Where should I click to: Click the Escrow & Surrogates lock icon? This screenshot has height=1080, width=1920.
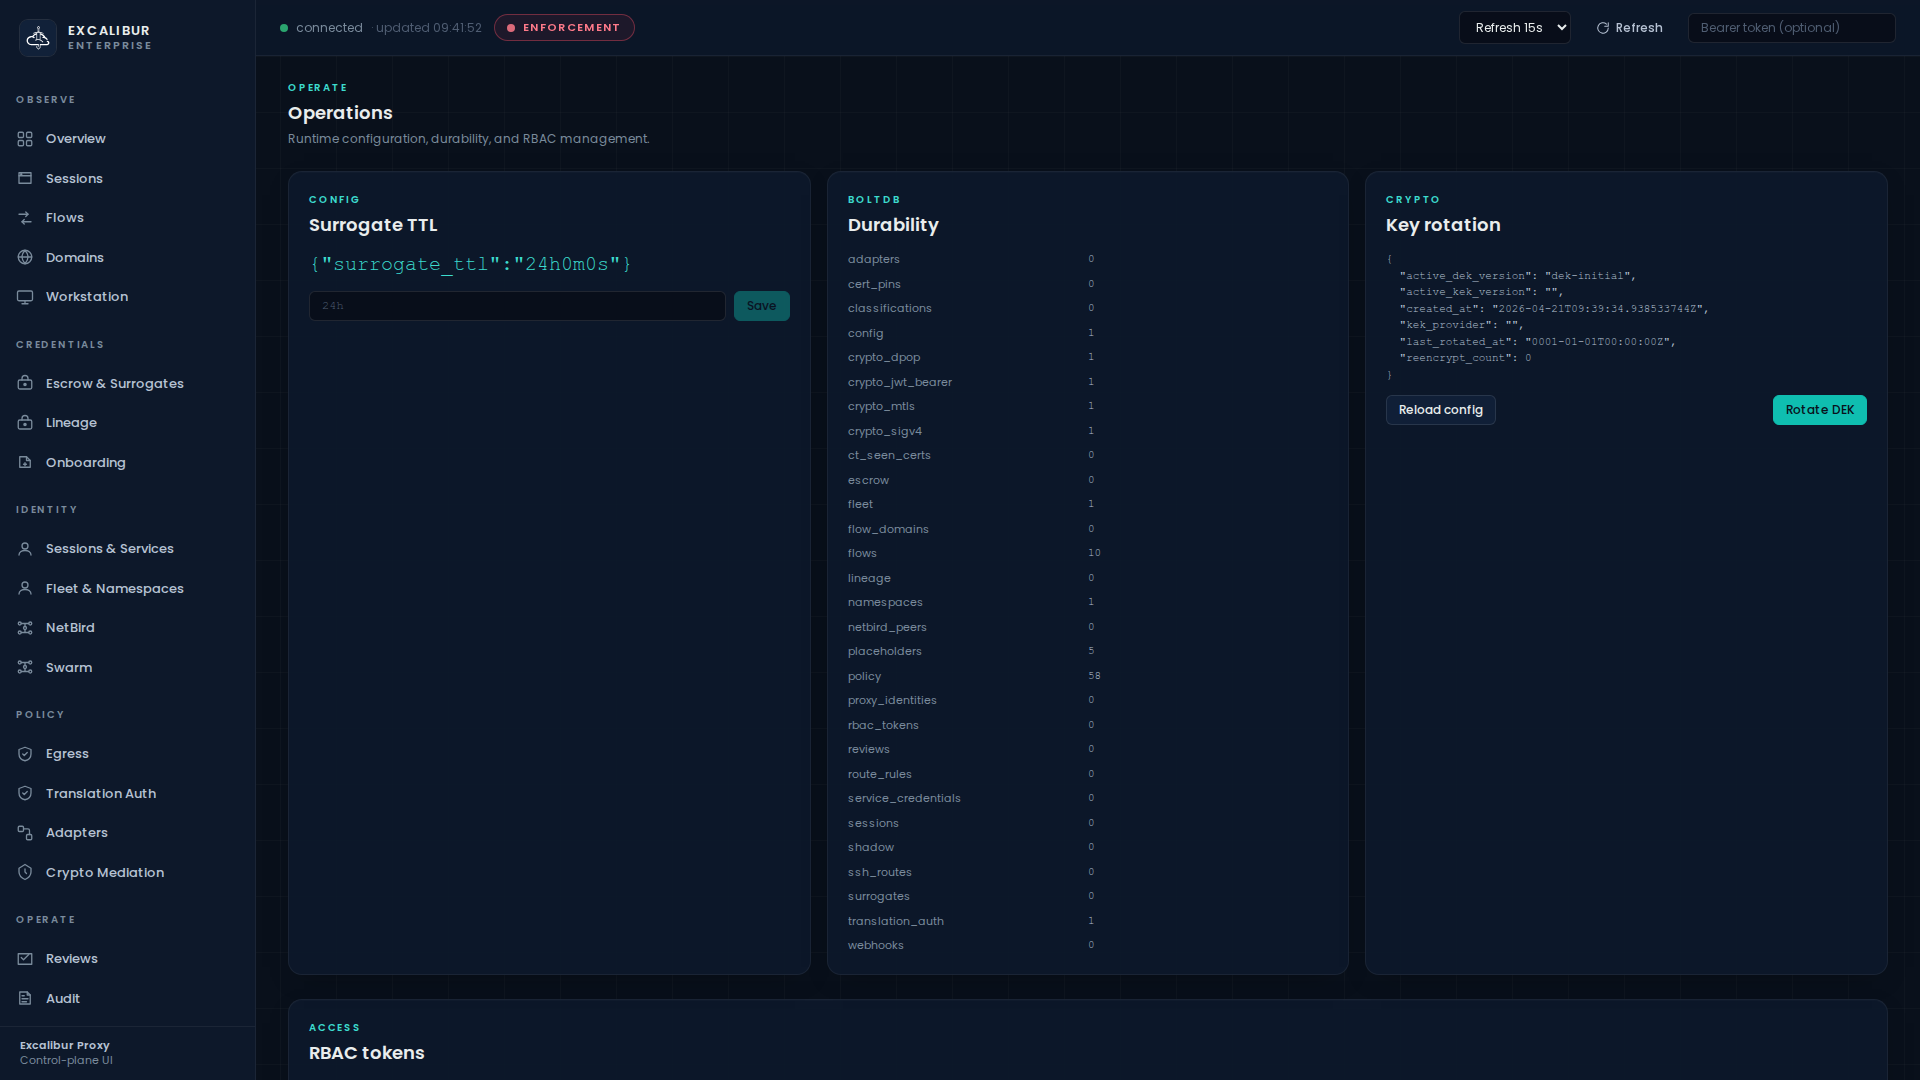25,384
